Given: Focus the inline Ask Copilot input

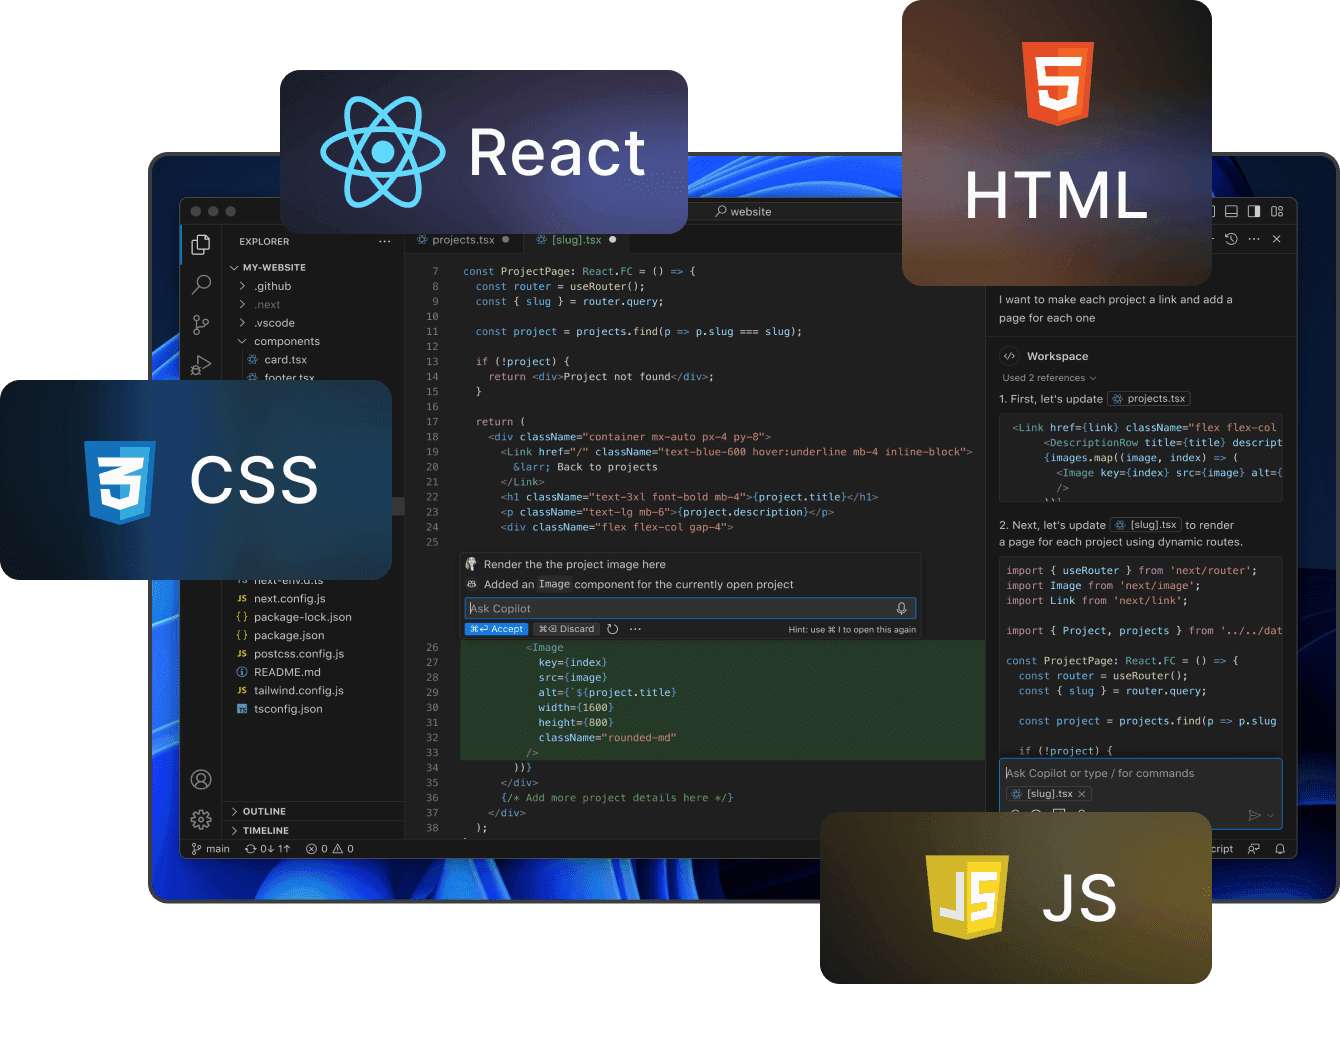Looking at the screenshot, I should [x=690, y=608].
